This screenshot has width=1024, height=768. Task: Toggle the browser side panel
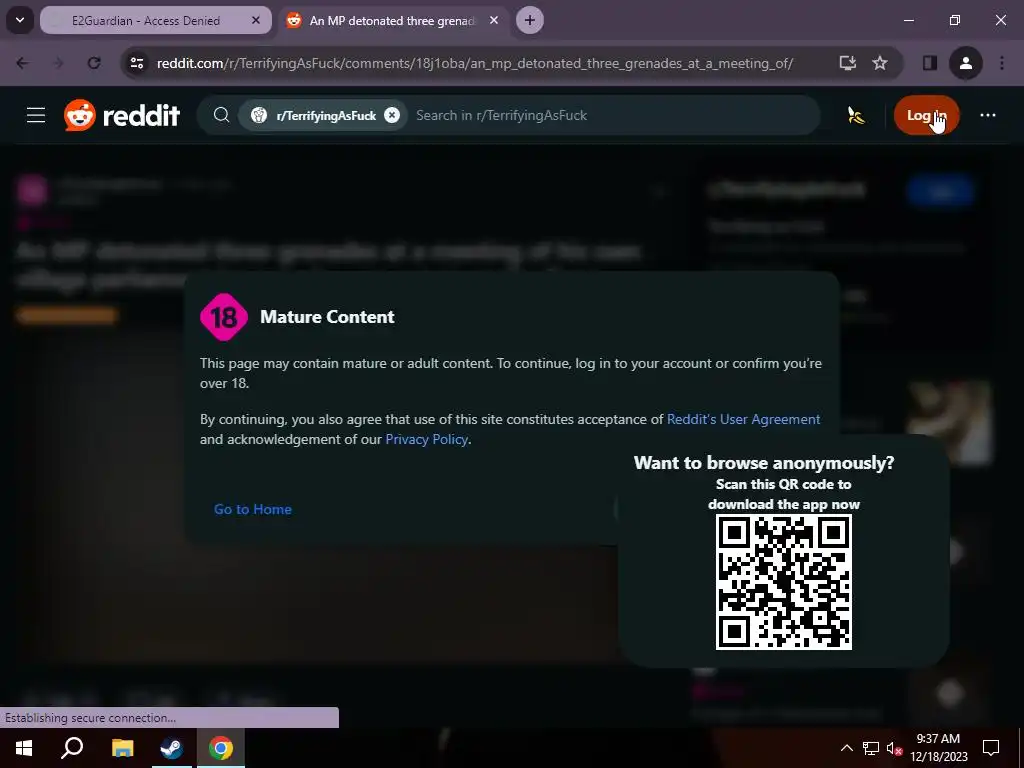pyautogui.click(x=930, y=63)
